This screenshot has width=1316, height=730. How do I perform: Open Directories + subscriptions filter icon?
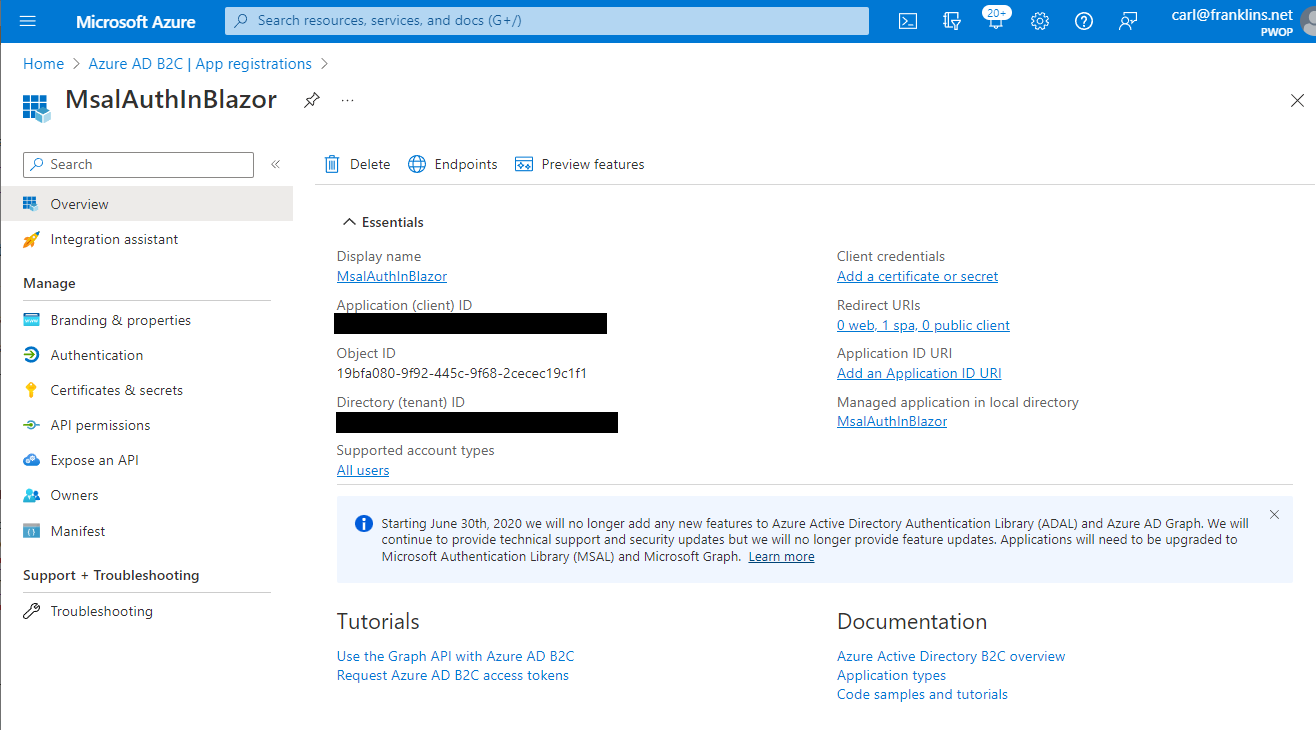click(952, 21)
